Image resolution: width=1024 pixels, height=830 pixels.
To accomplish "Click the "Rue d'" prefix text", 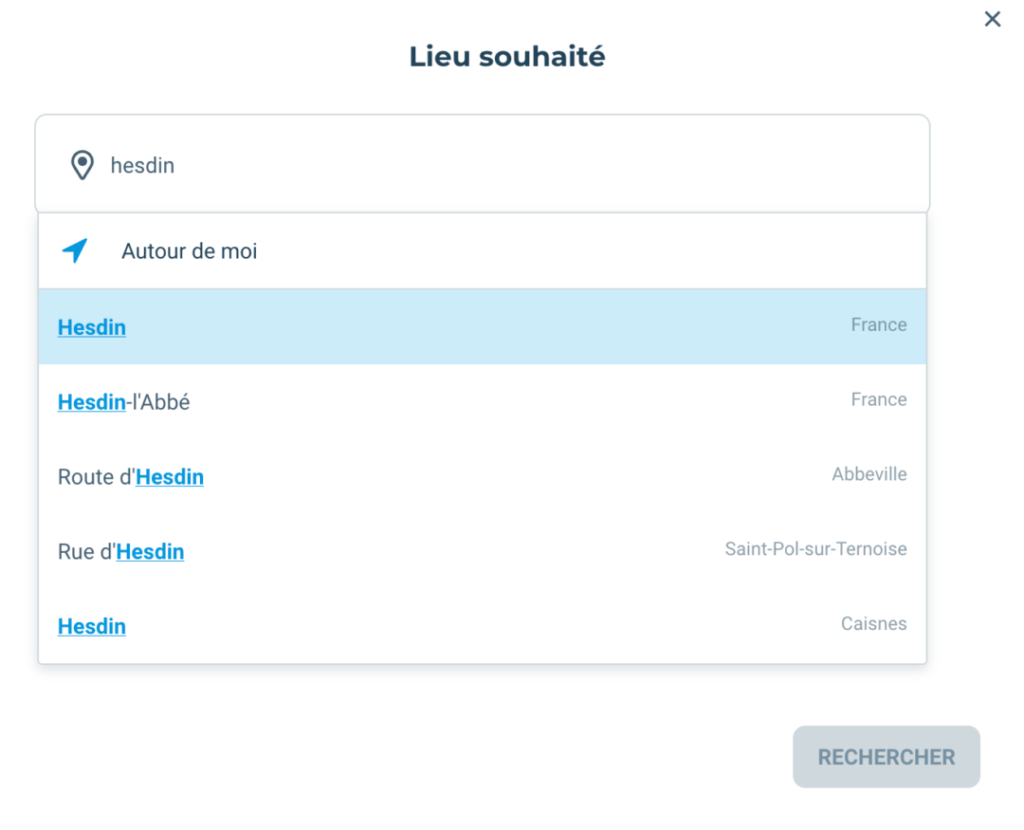I will coord(86,552).
